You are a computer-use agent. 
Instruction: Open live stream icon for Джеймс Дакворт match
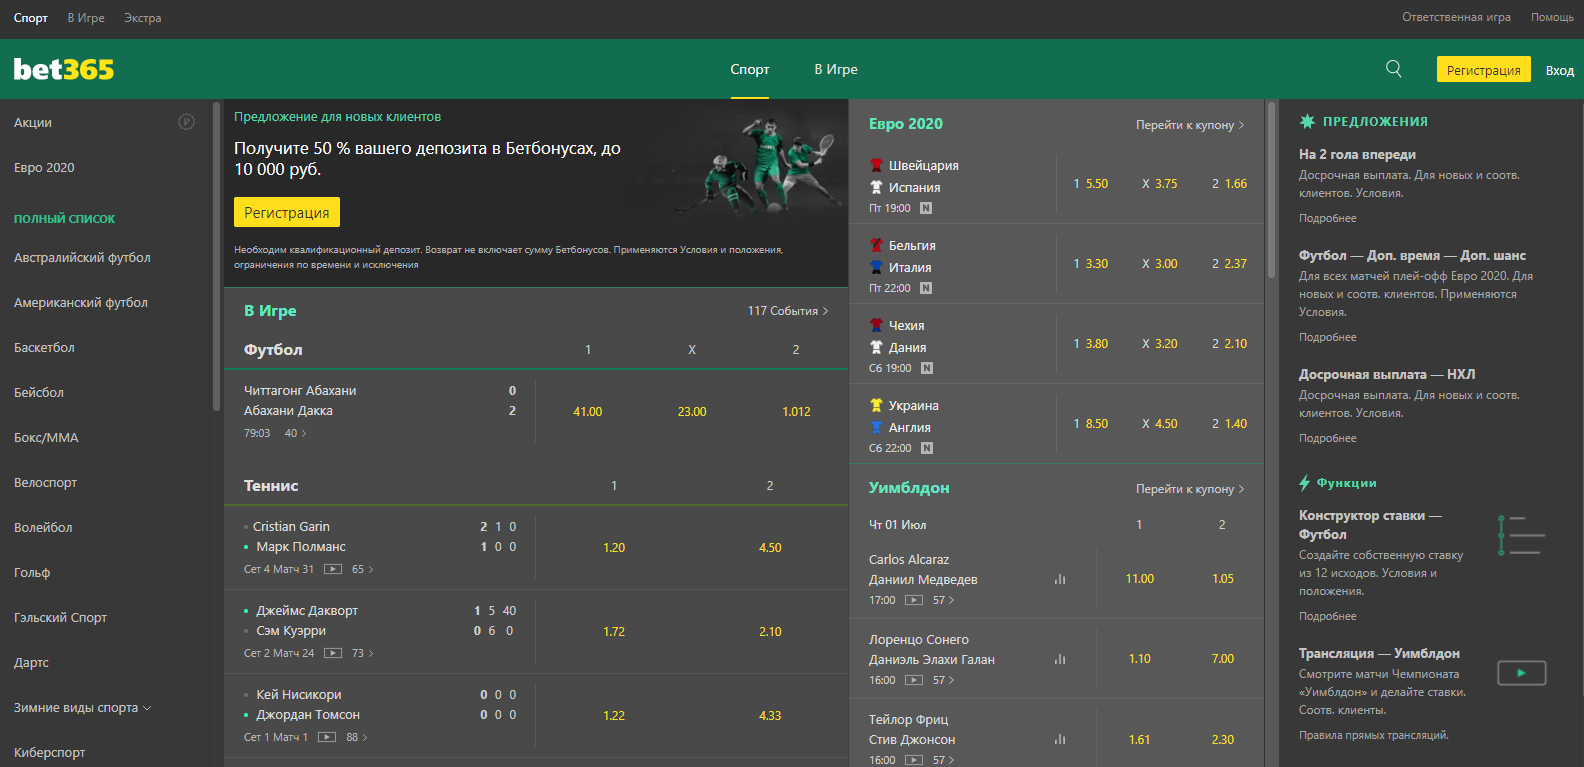pyautogui.click(x=333, y=653)
